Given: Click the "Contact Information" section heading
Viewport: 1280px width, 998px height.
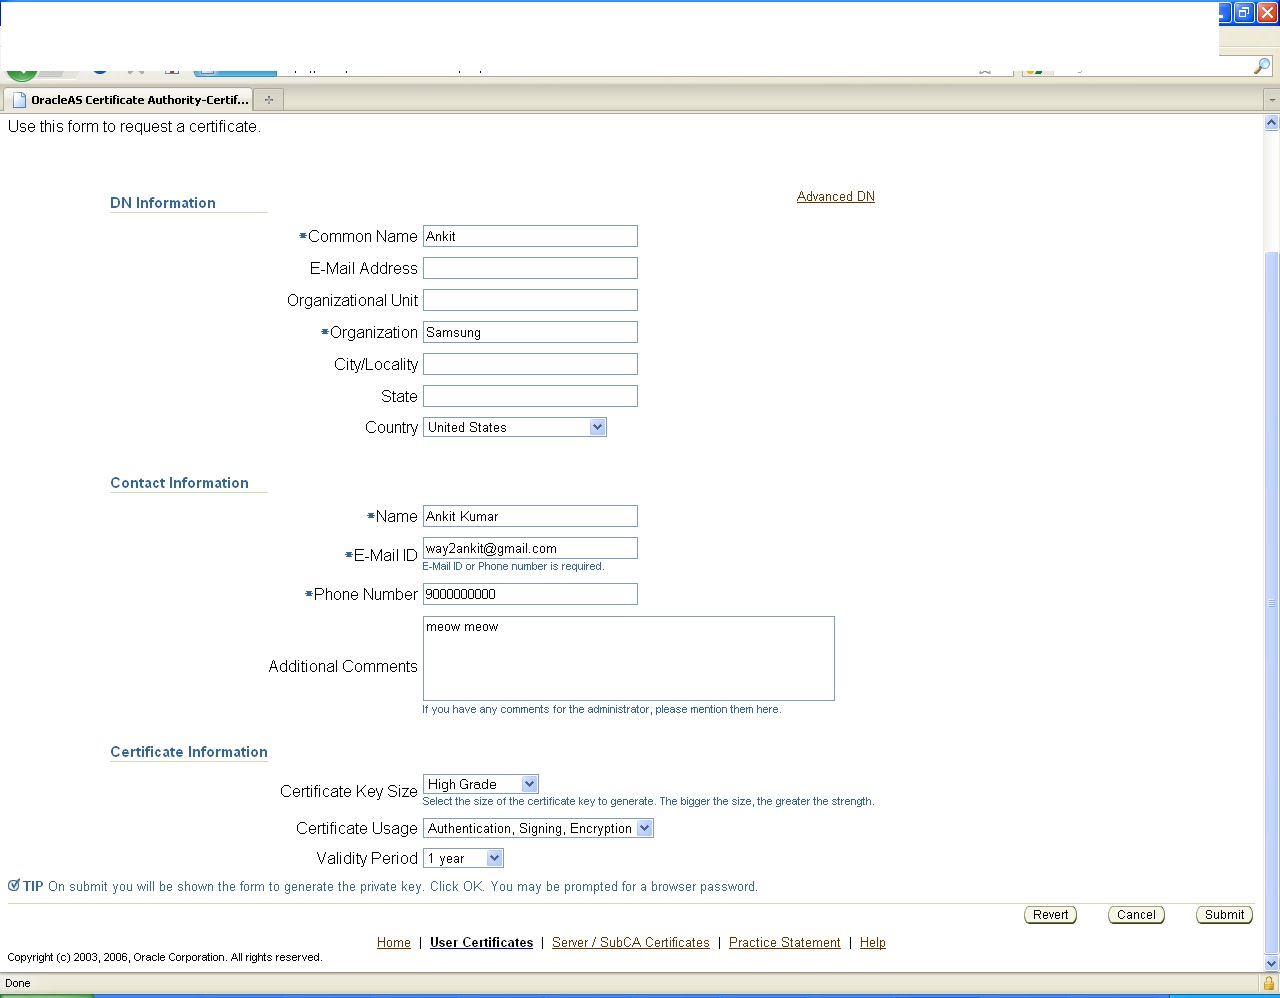Looking at the screenshot, I should pyautogui.click(x=179, y=483).
